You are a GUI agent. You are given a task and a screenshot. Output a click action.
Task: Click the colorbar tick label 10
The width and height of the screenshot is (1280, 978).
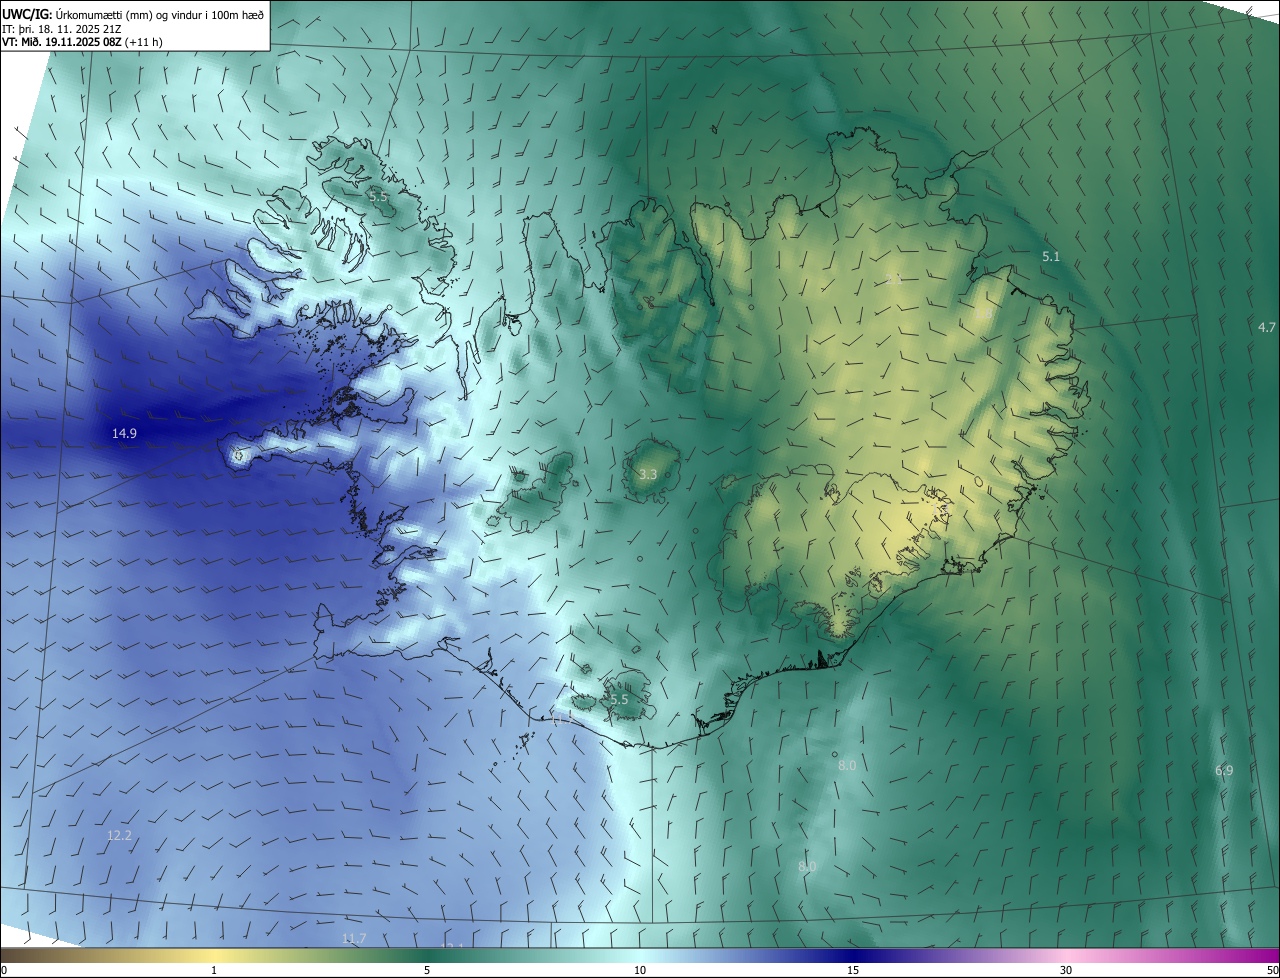coord(640,971)
